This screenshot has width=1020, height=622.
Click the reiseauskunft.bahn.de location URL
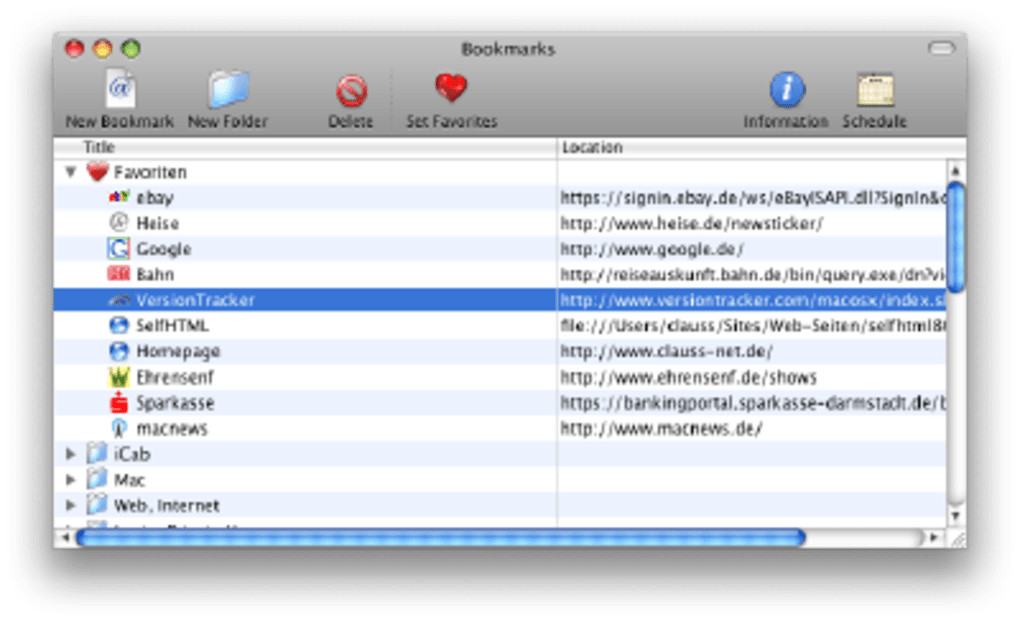(x=753, y=275)
